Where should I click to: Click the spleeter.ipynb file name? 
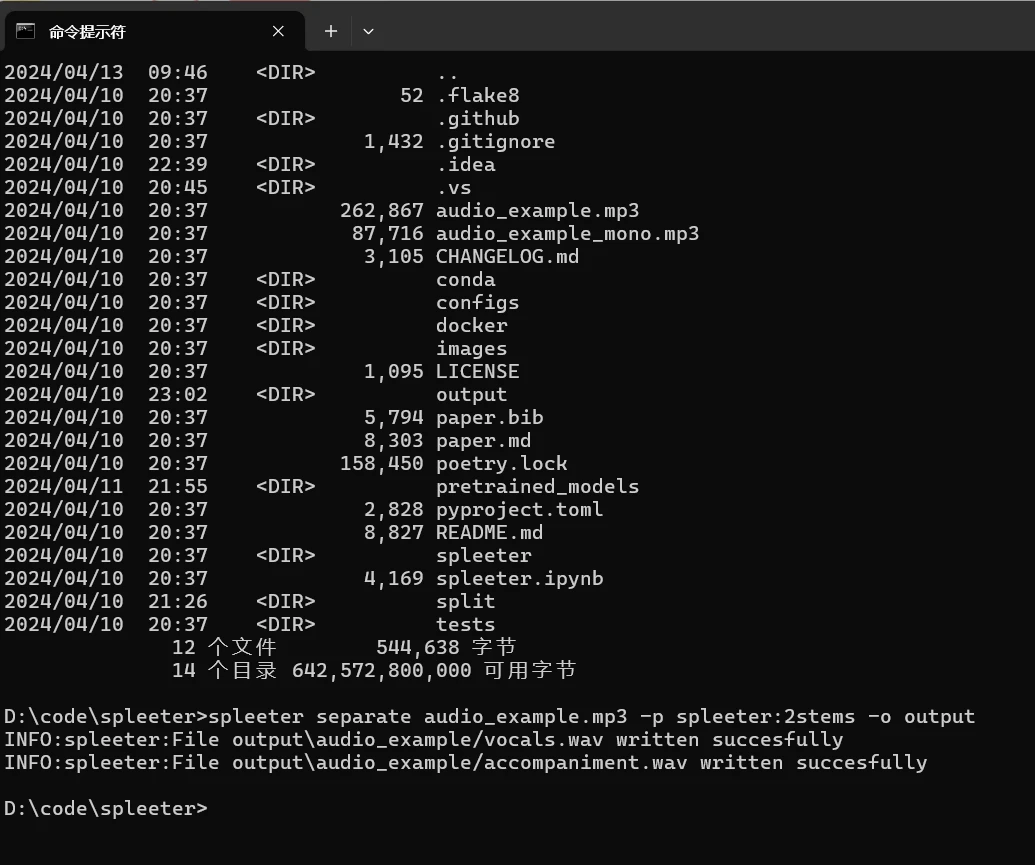519,579
